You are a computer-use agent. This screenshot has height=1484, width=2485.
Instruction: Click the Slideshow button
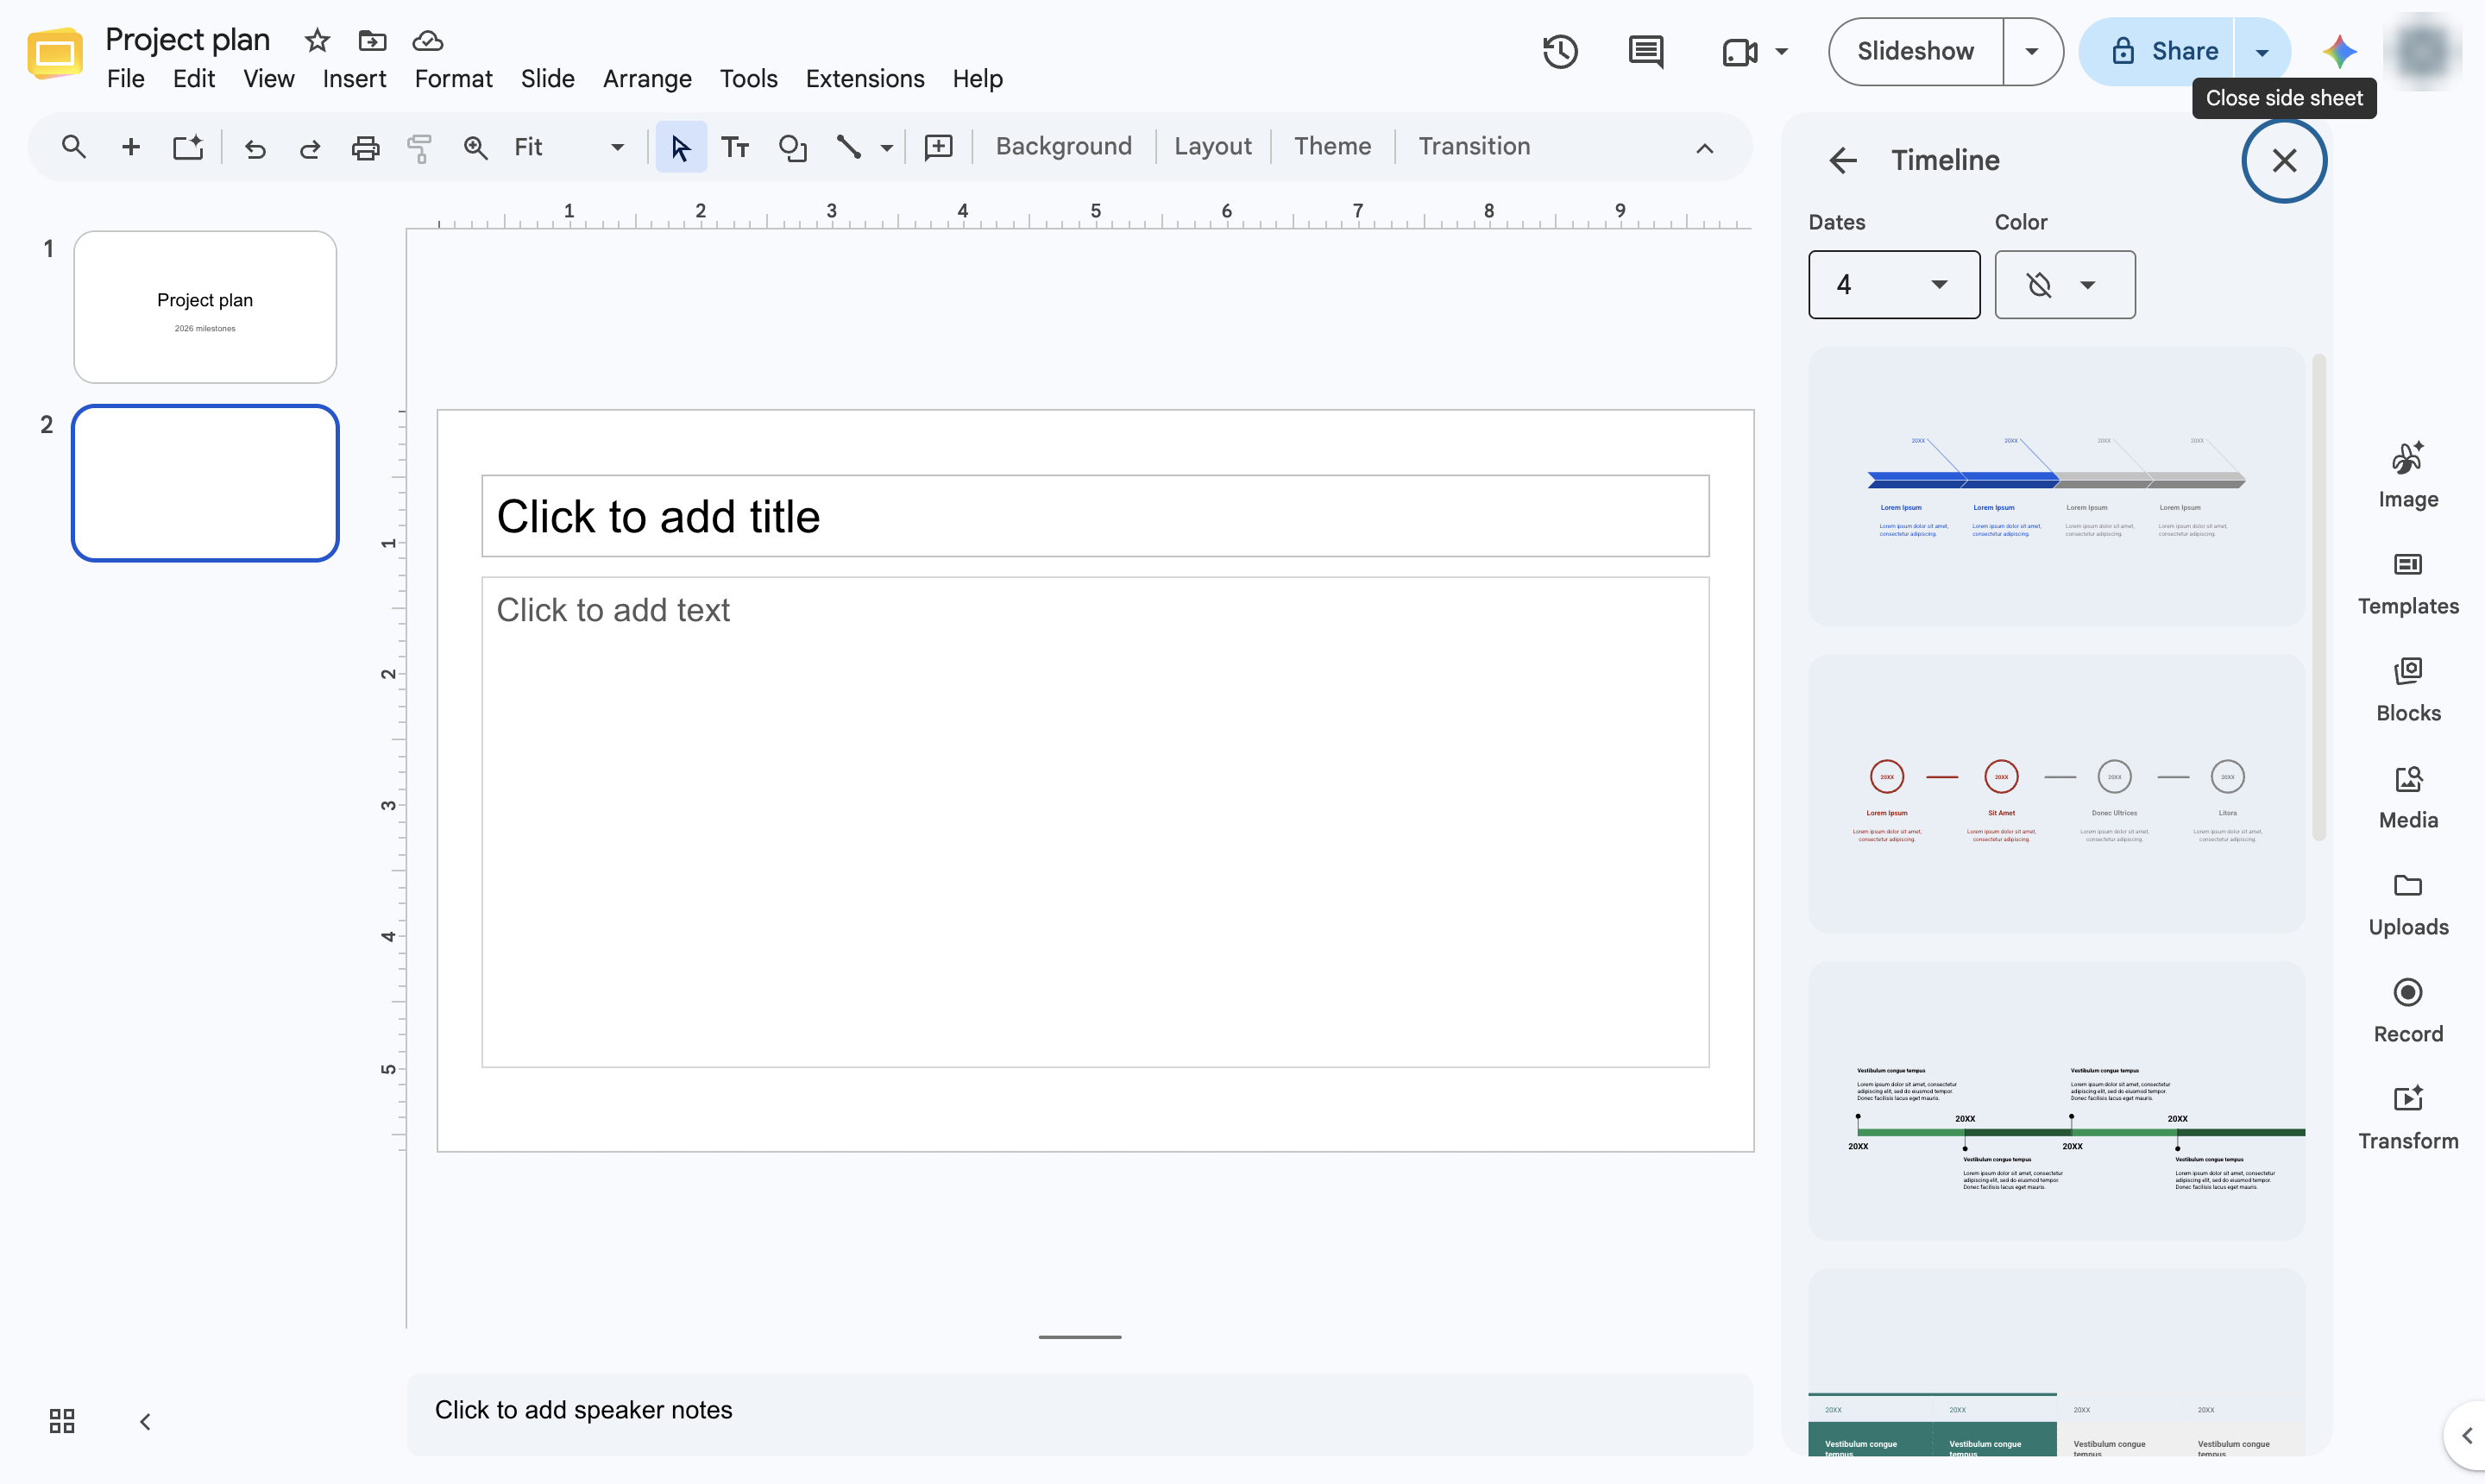1915,51
